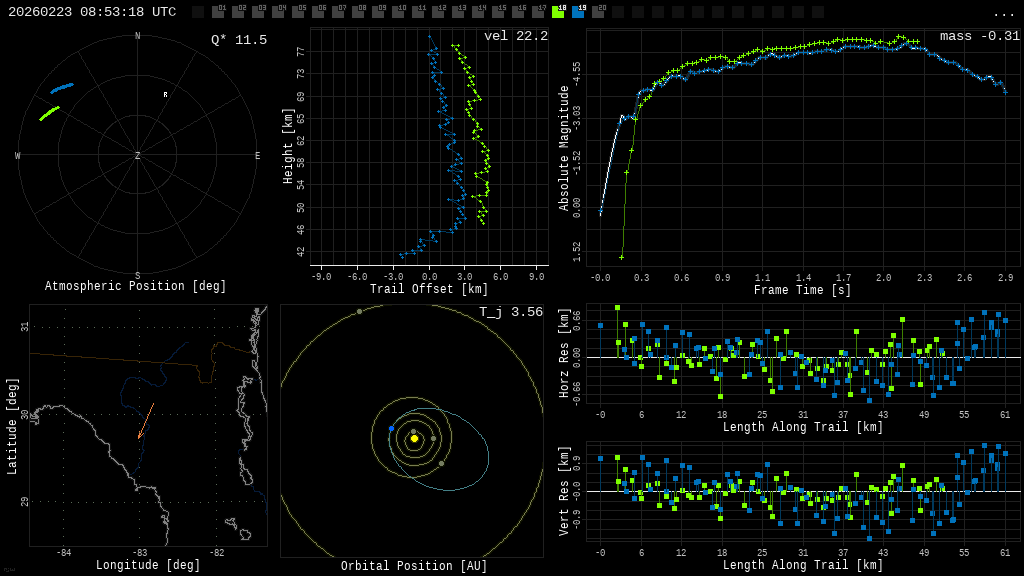Click the blue Earth dot on the orbit
This screenshot has width=1024, height=576.
point(391,428)
